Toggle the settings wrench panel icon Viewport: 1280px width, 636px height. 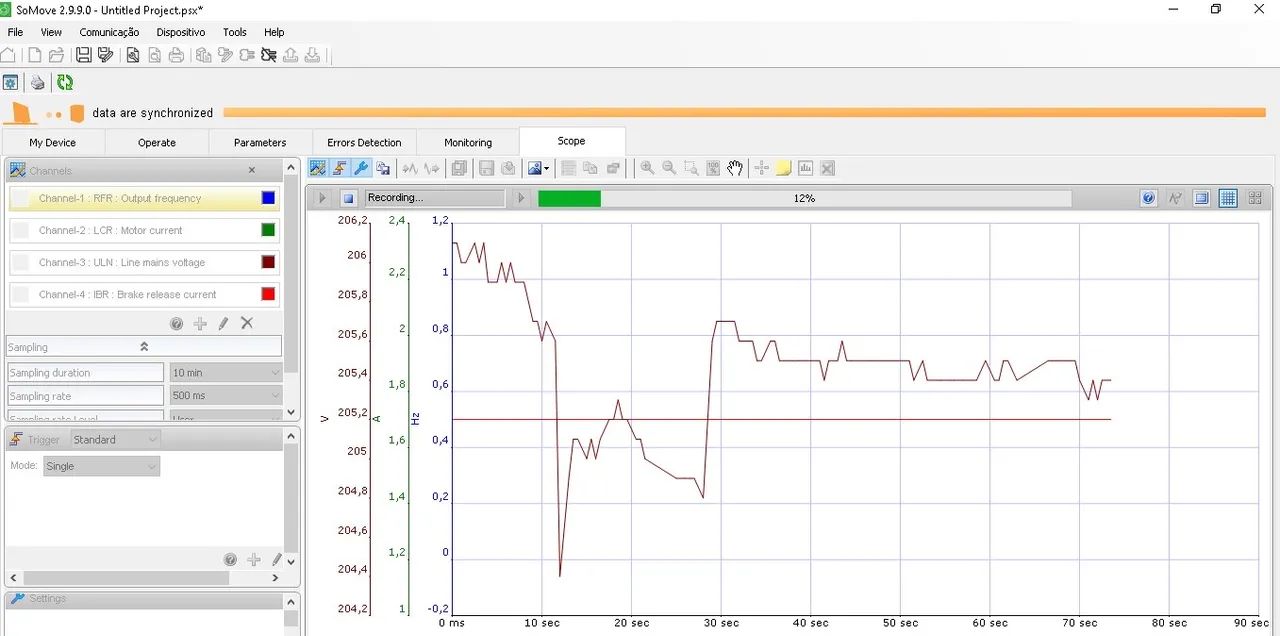pyautogui.click(x=361, y=168)
